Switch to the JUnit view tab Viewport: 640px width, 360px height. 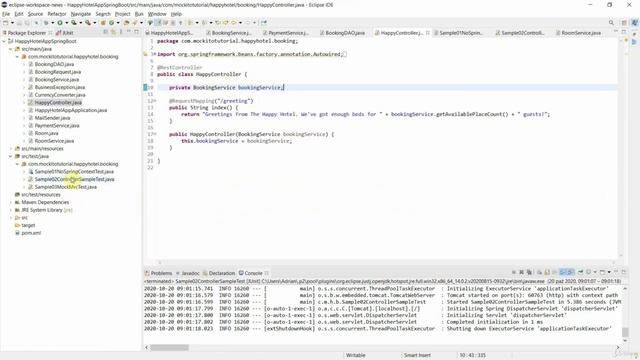pos(65,33)
